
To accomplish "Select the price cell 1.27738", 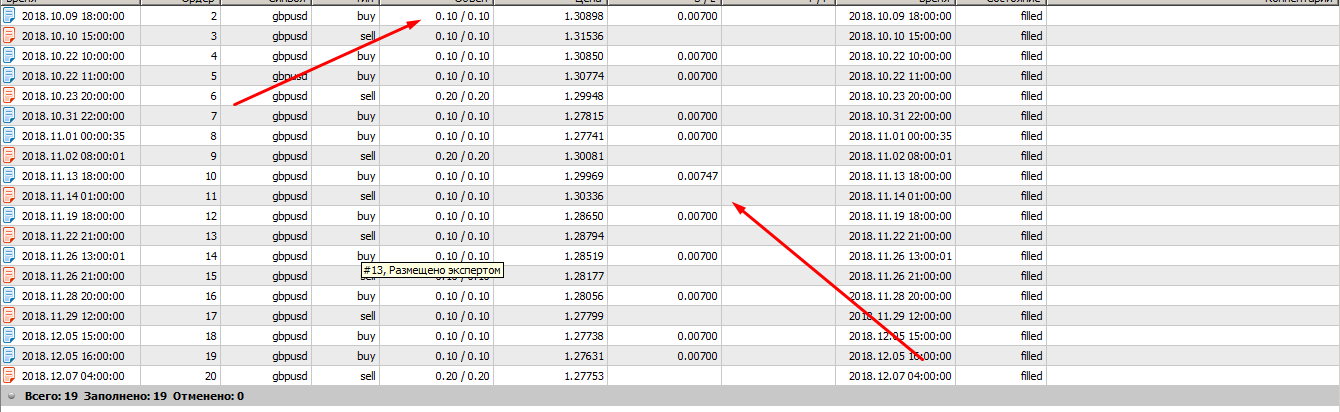I will pyautogui.click(x=585, y=336).
